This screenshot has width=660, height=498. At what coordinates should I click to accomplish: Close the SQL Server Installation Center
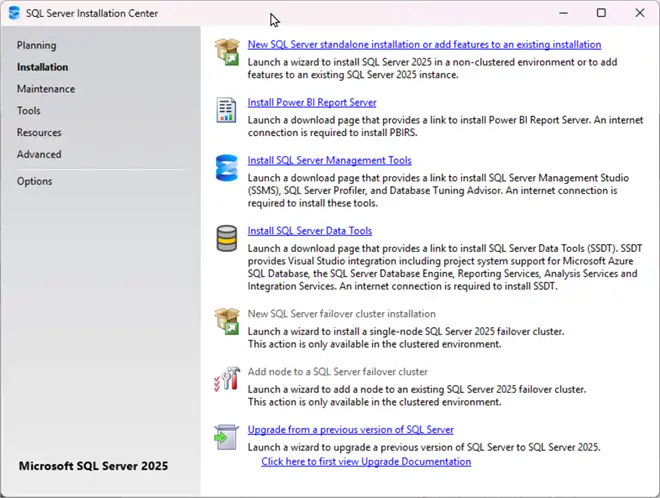[x=640, y=13]
